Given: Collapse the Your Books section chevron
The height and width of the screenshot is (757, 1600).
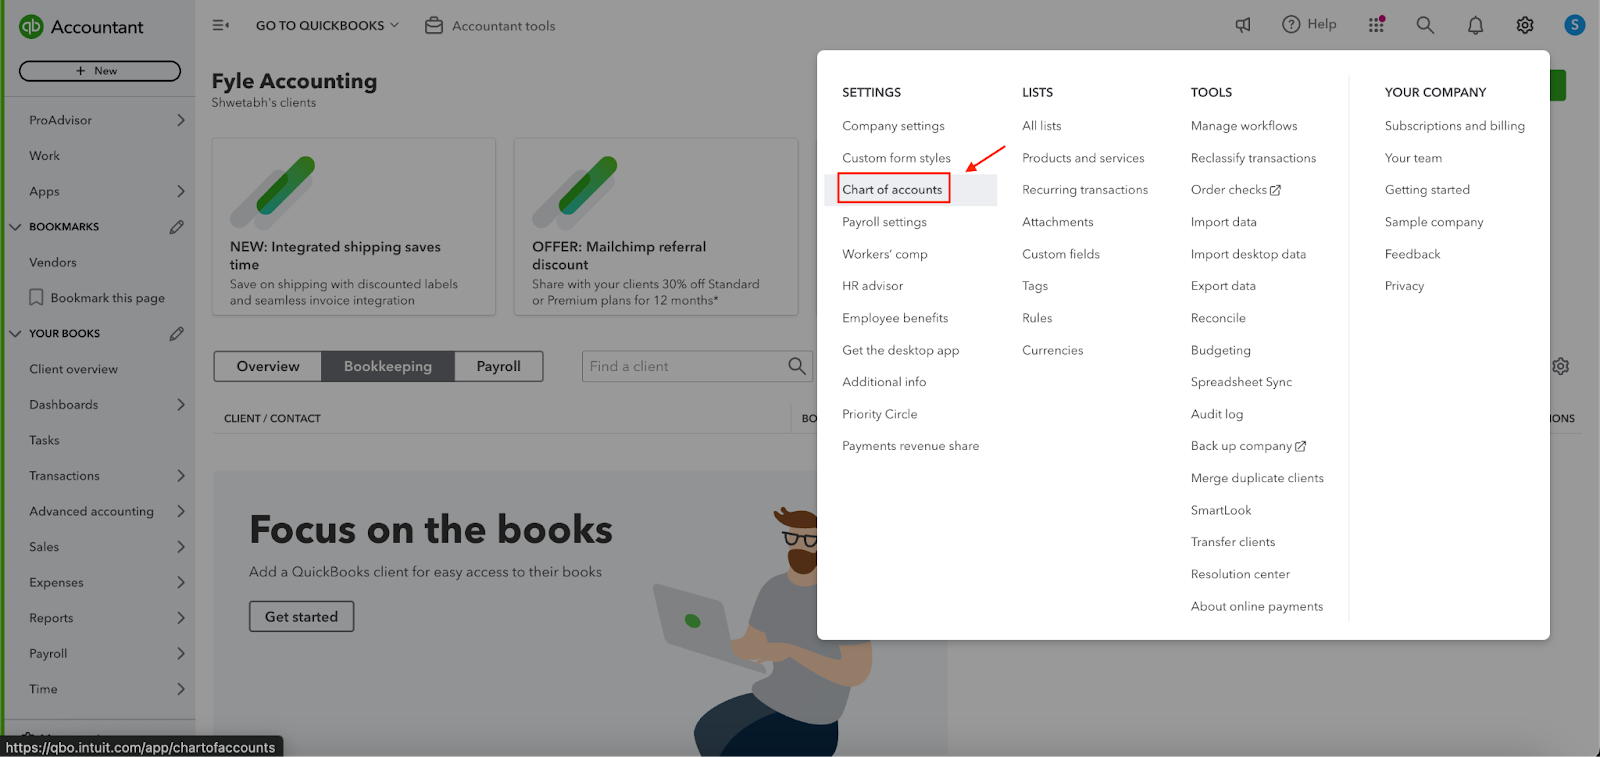Looking at the screenshot, I should coord(15,333).
